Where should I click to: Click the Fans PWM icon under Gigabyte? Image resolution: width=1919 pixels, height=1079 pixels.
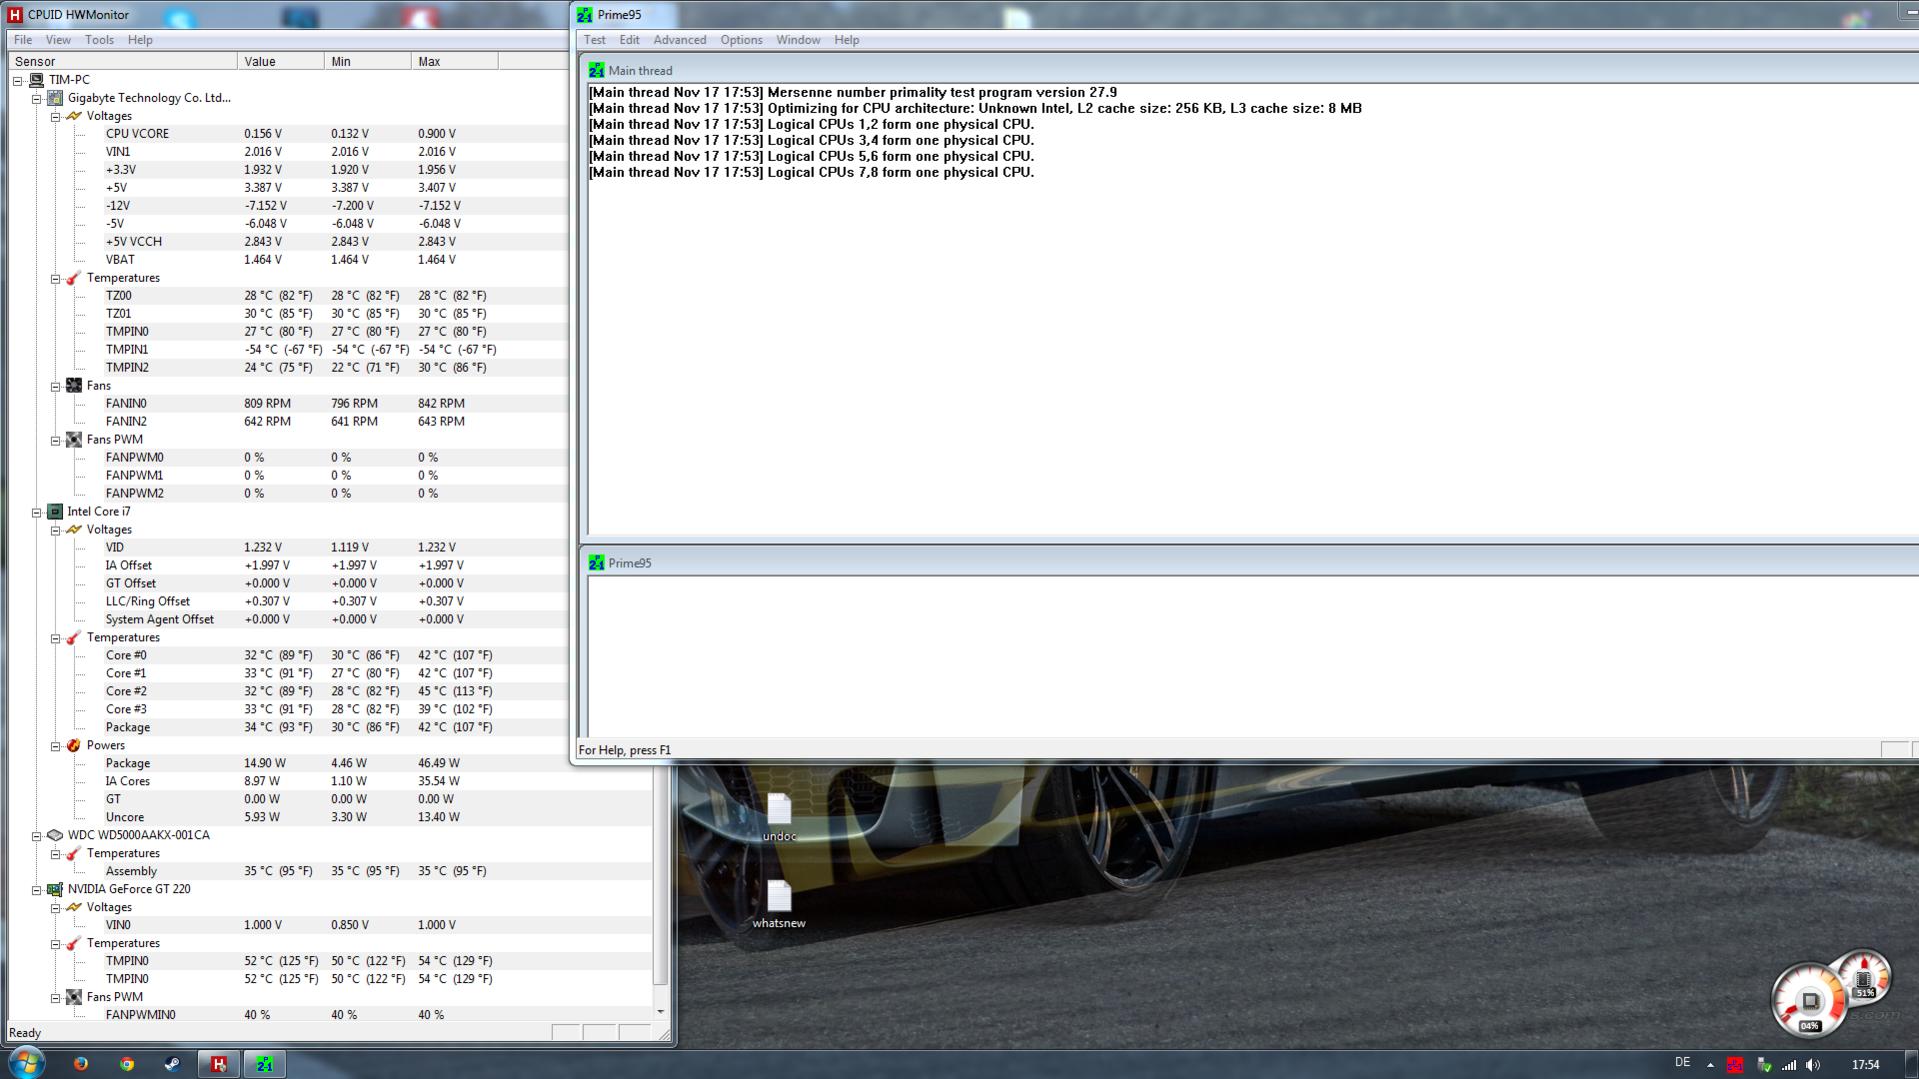[x=74, y=440]
